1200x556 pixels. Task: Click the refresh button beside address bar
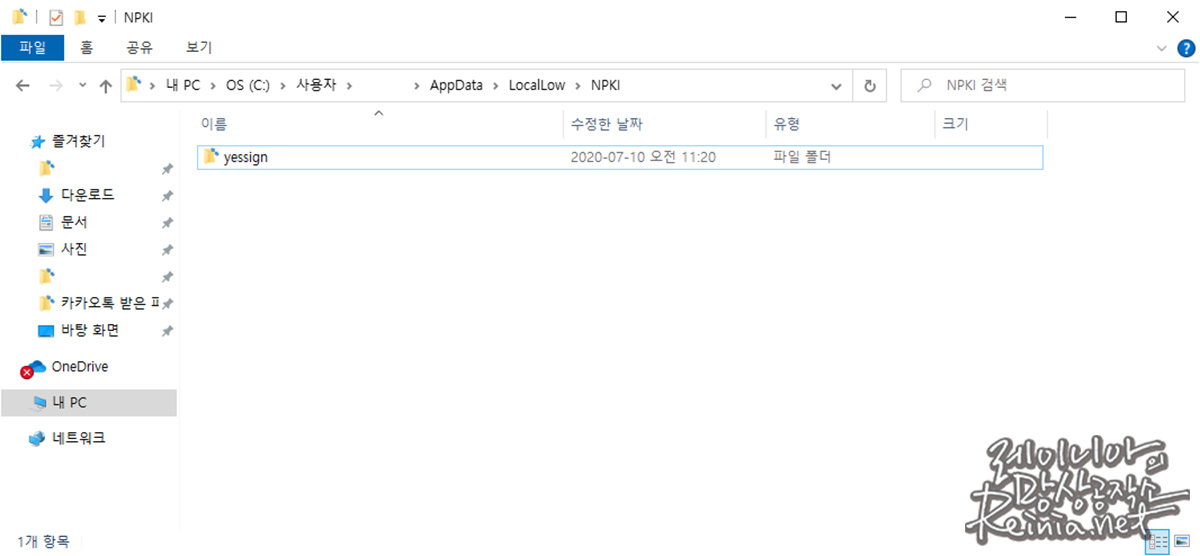click(869, 86)
